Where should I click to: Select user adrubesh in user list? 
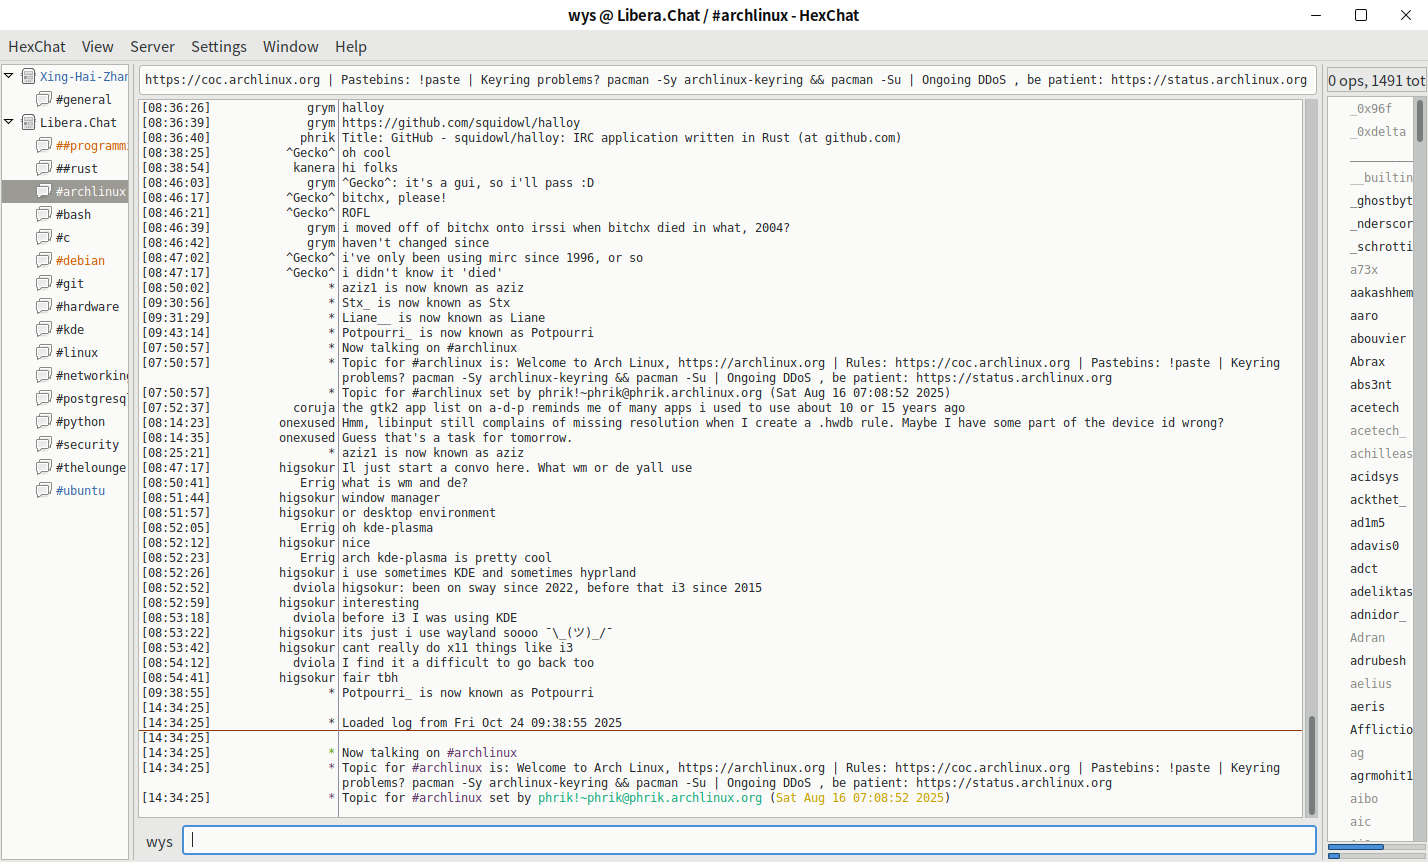1377,661
